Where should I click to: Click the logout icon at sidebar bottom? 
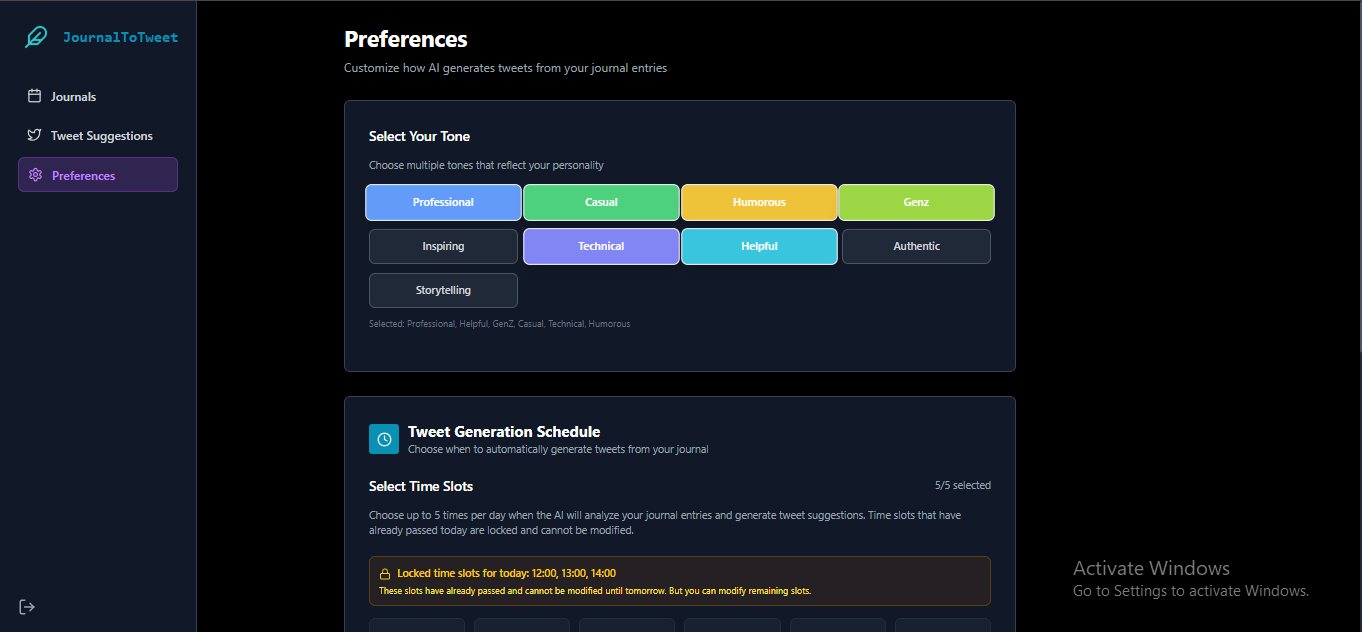(x=27, y=606)
